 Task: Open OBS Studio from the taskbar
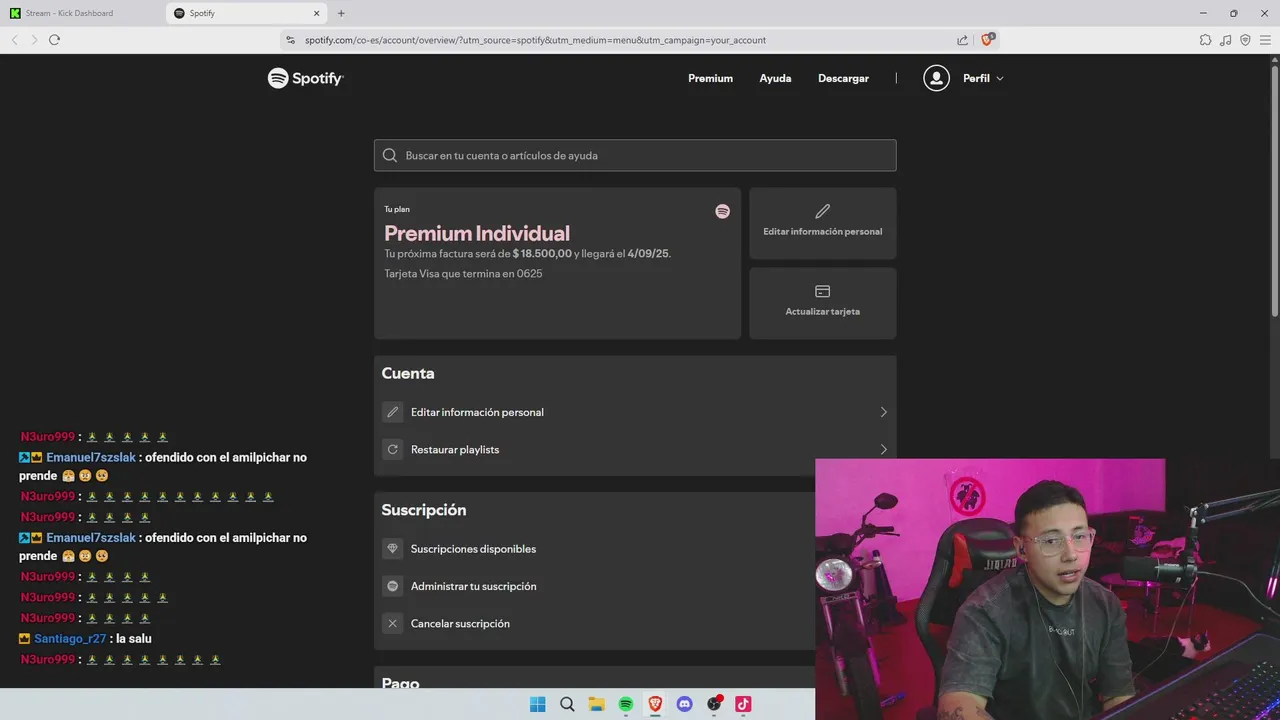click(714, 704)
